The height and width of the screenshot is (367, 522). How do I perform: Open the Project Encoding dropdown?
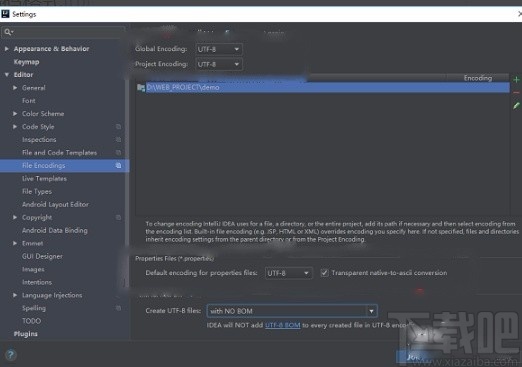219,64
